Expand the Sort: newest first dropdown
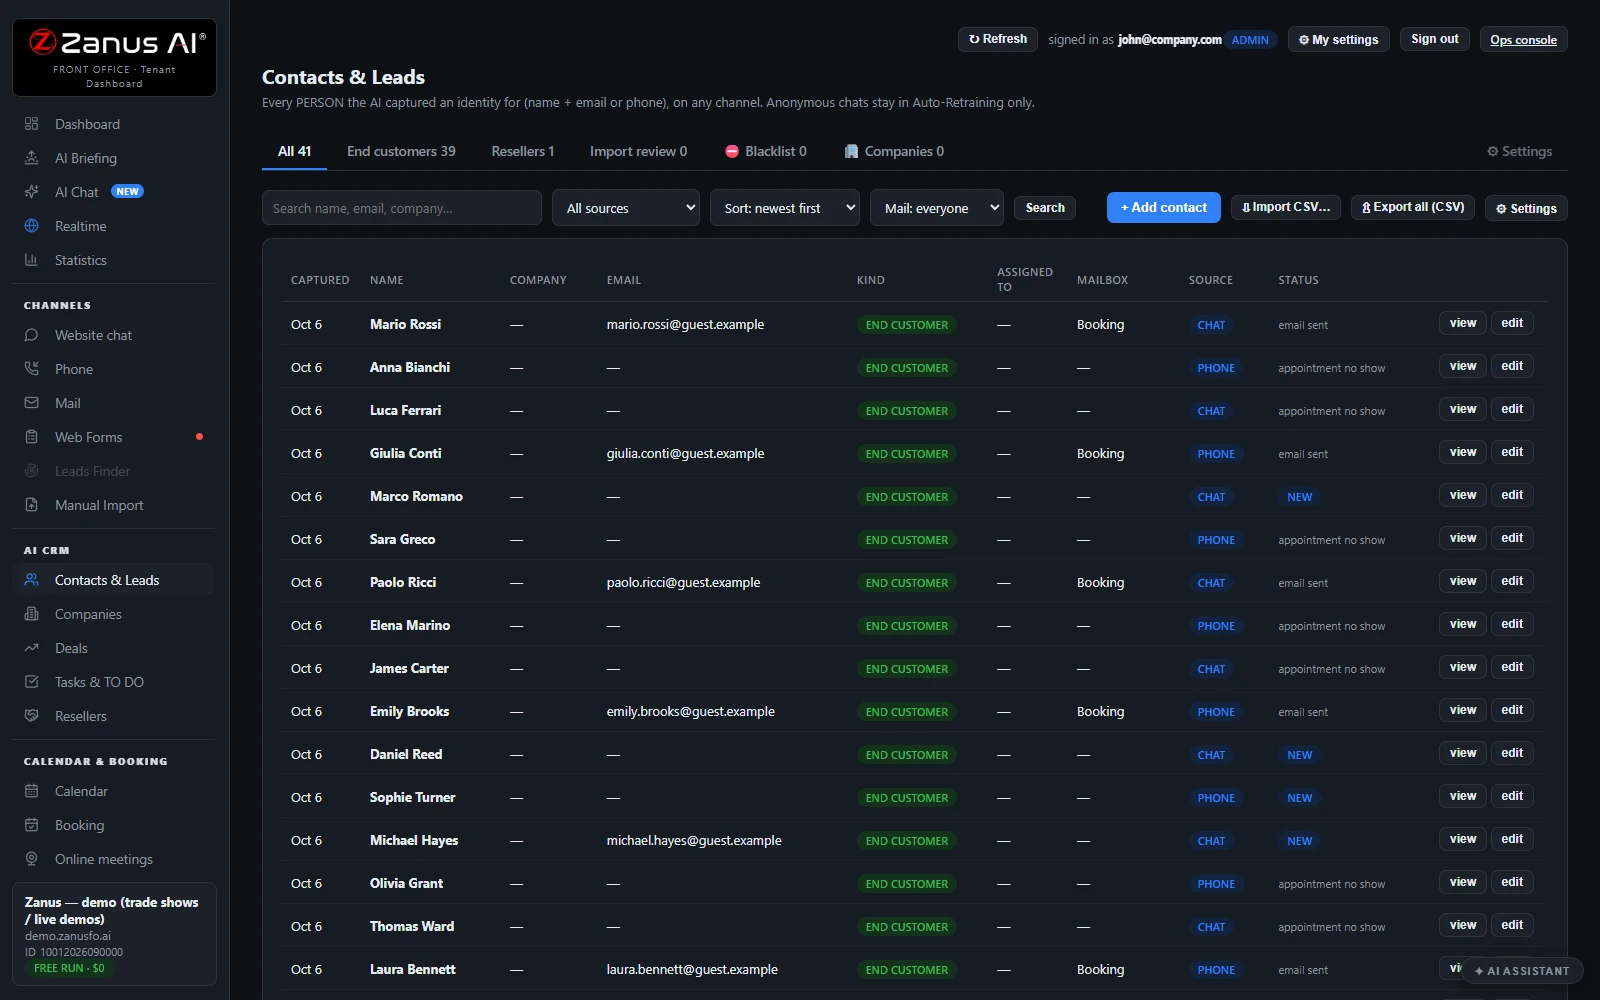Image resolution: width=1600 pixels, height=1000 pixels. (785, 208)
